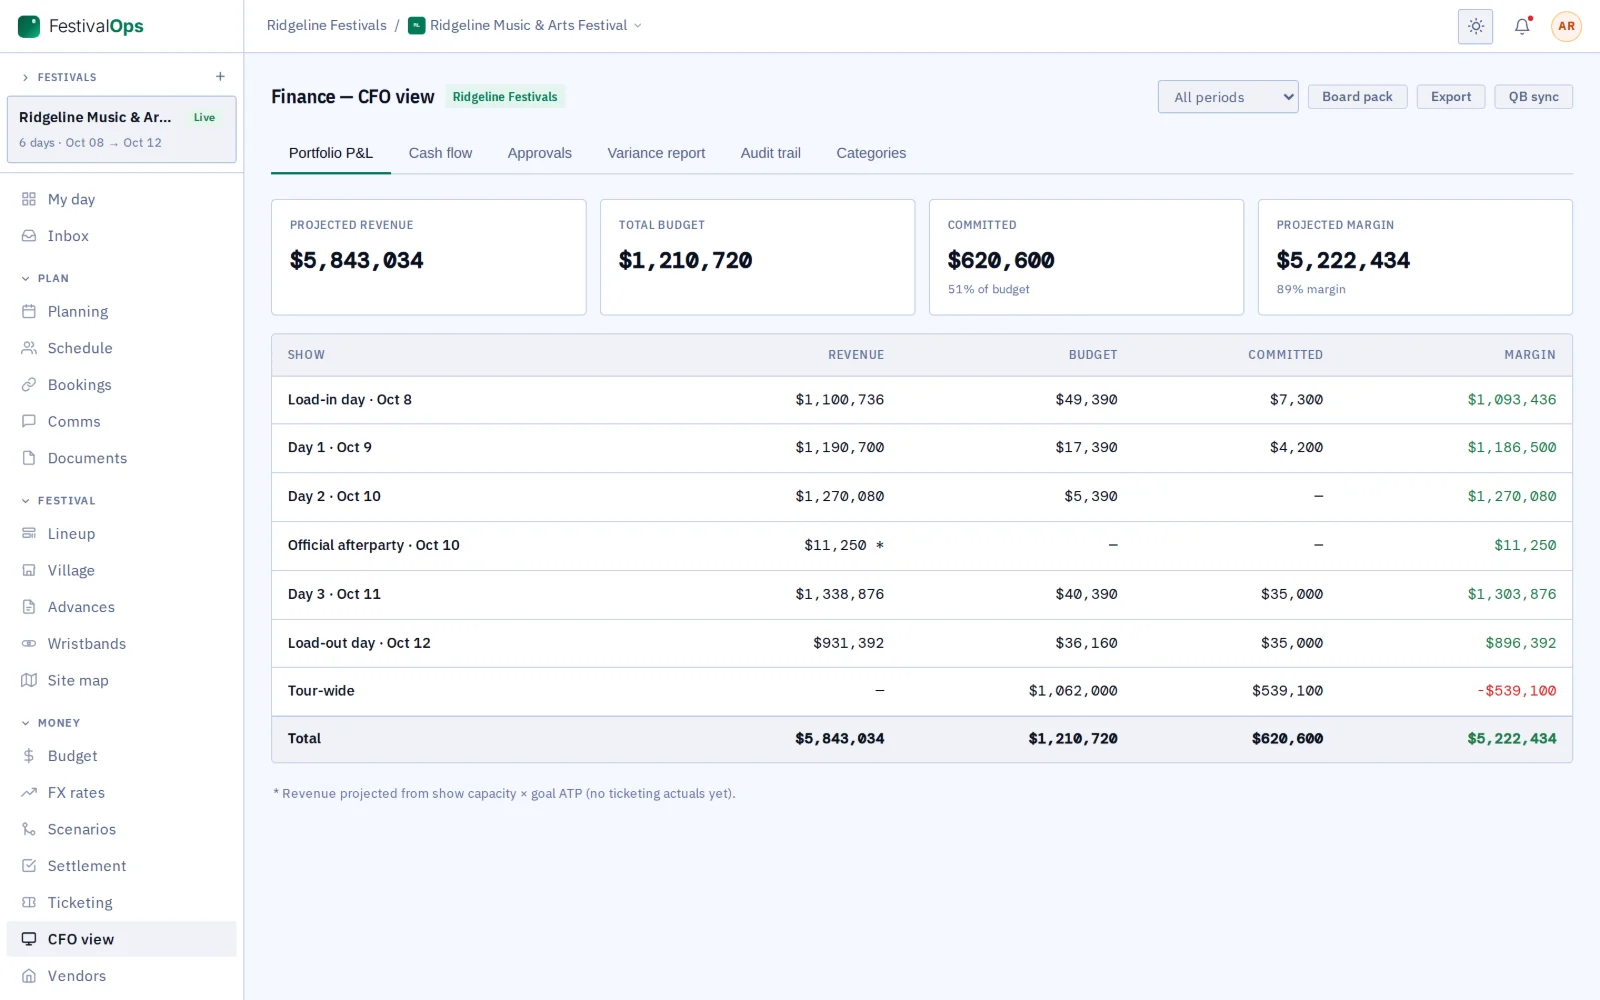The height and width of the screenshot is (1000, 1600).
Task: Open the Categories tab
Action: (871, 153)
